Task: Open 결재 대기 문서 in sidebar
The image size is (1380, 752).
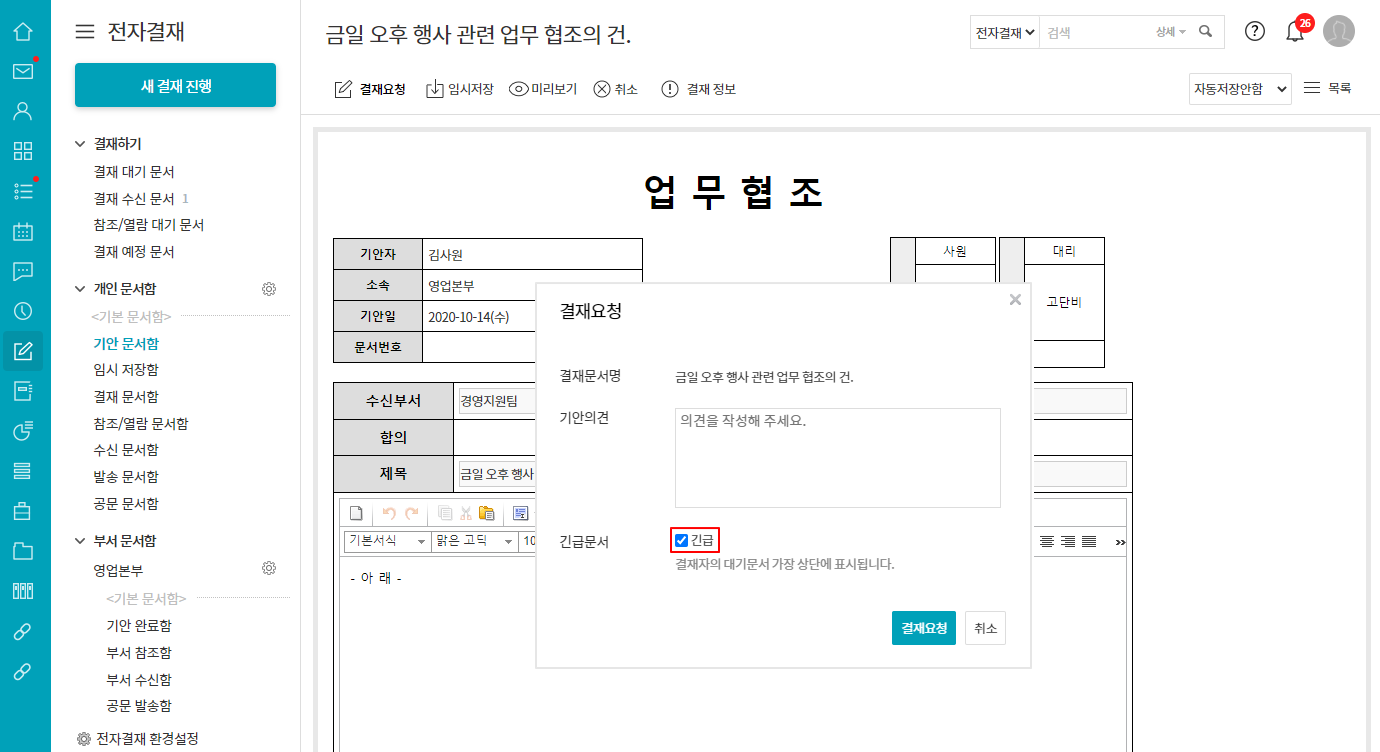Action: point(134,172)
